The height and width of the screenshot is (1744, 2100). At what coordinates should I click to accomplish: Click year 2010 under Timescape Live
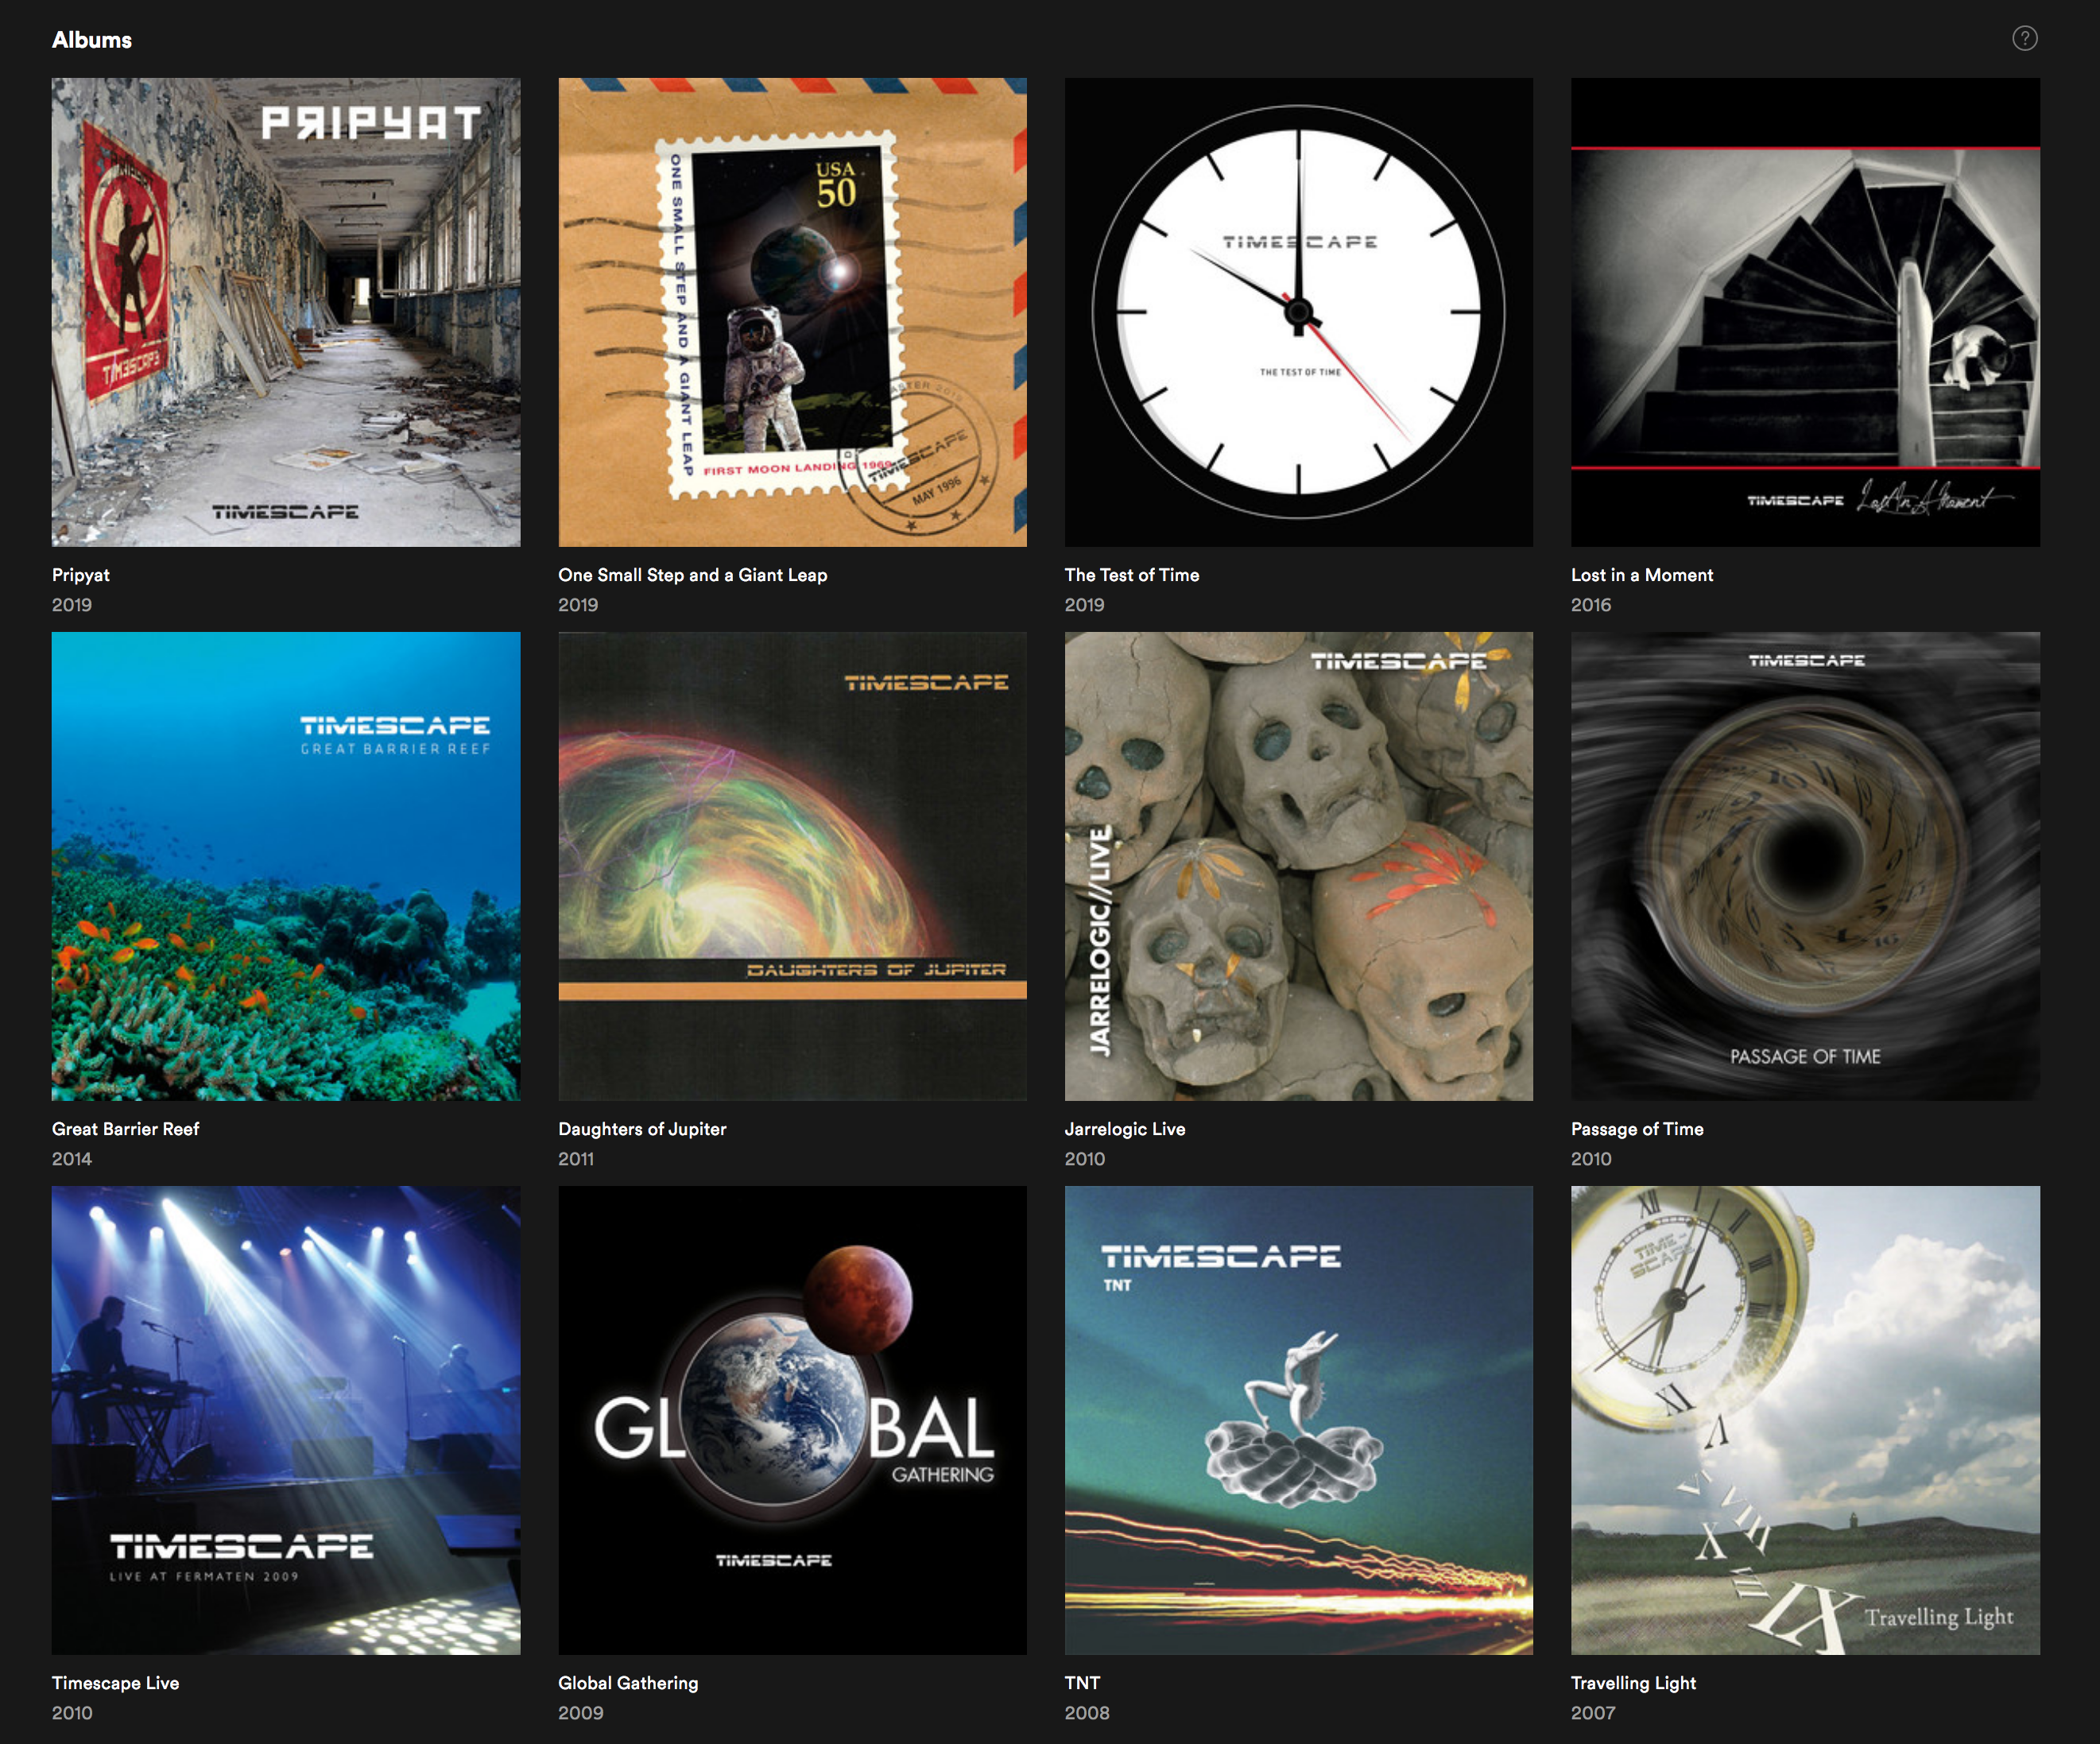(72, 1713)
